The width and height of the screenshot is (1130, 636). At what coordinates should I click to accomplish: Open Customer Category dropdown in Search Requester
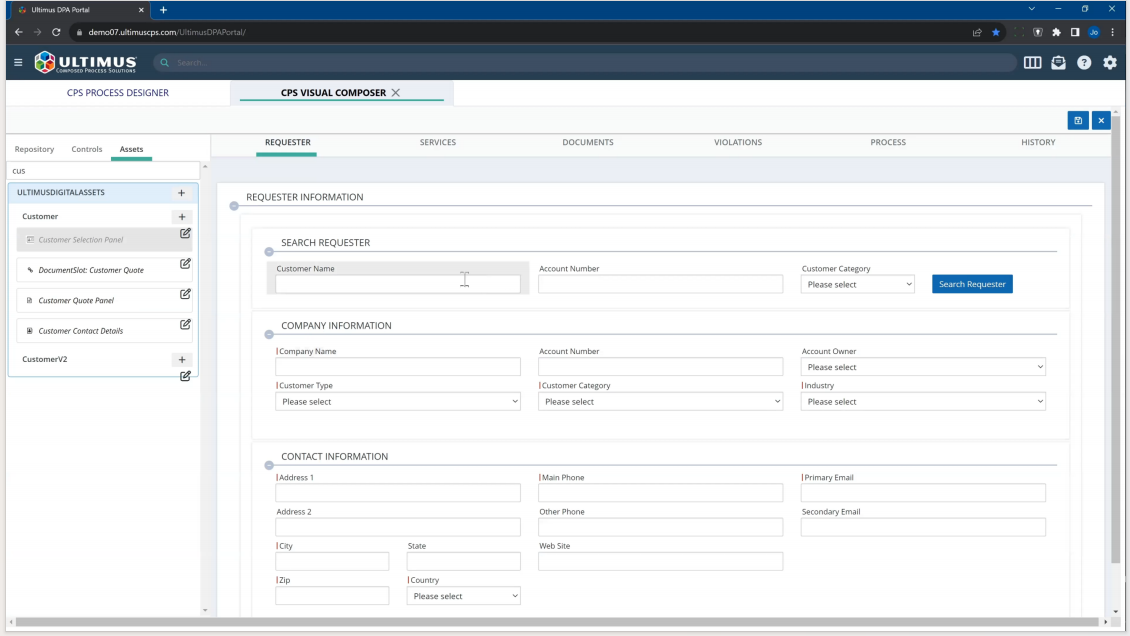pos(858,285)
